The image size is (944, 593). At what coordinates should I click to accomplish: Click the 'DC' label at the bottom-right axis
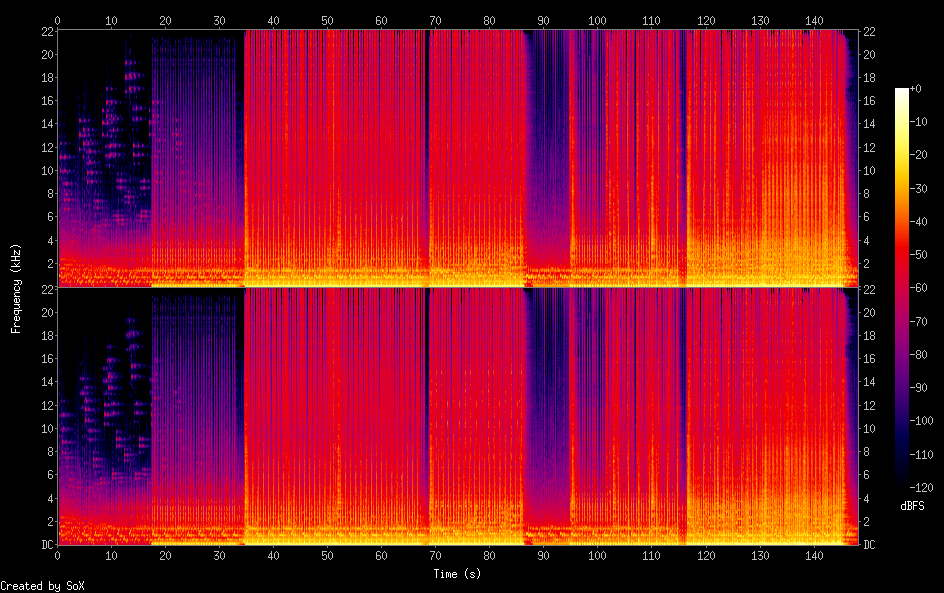point(870,545)
